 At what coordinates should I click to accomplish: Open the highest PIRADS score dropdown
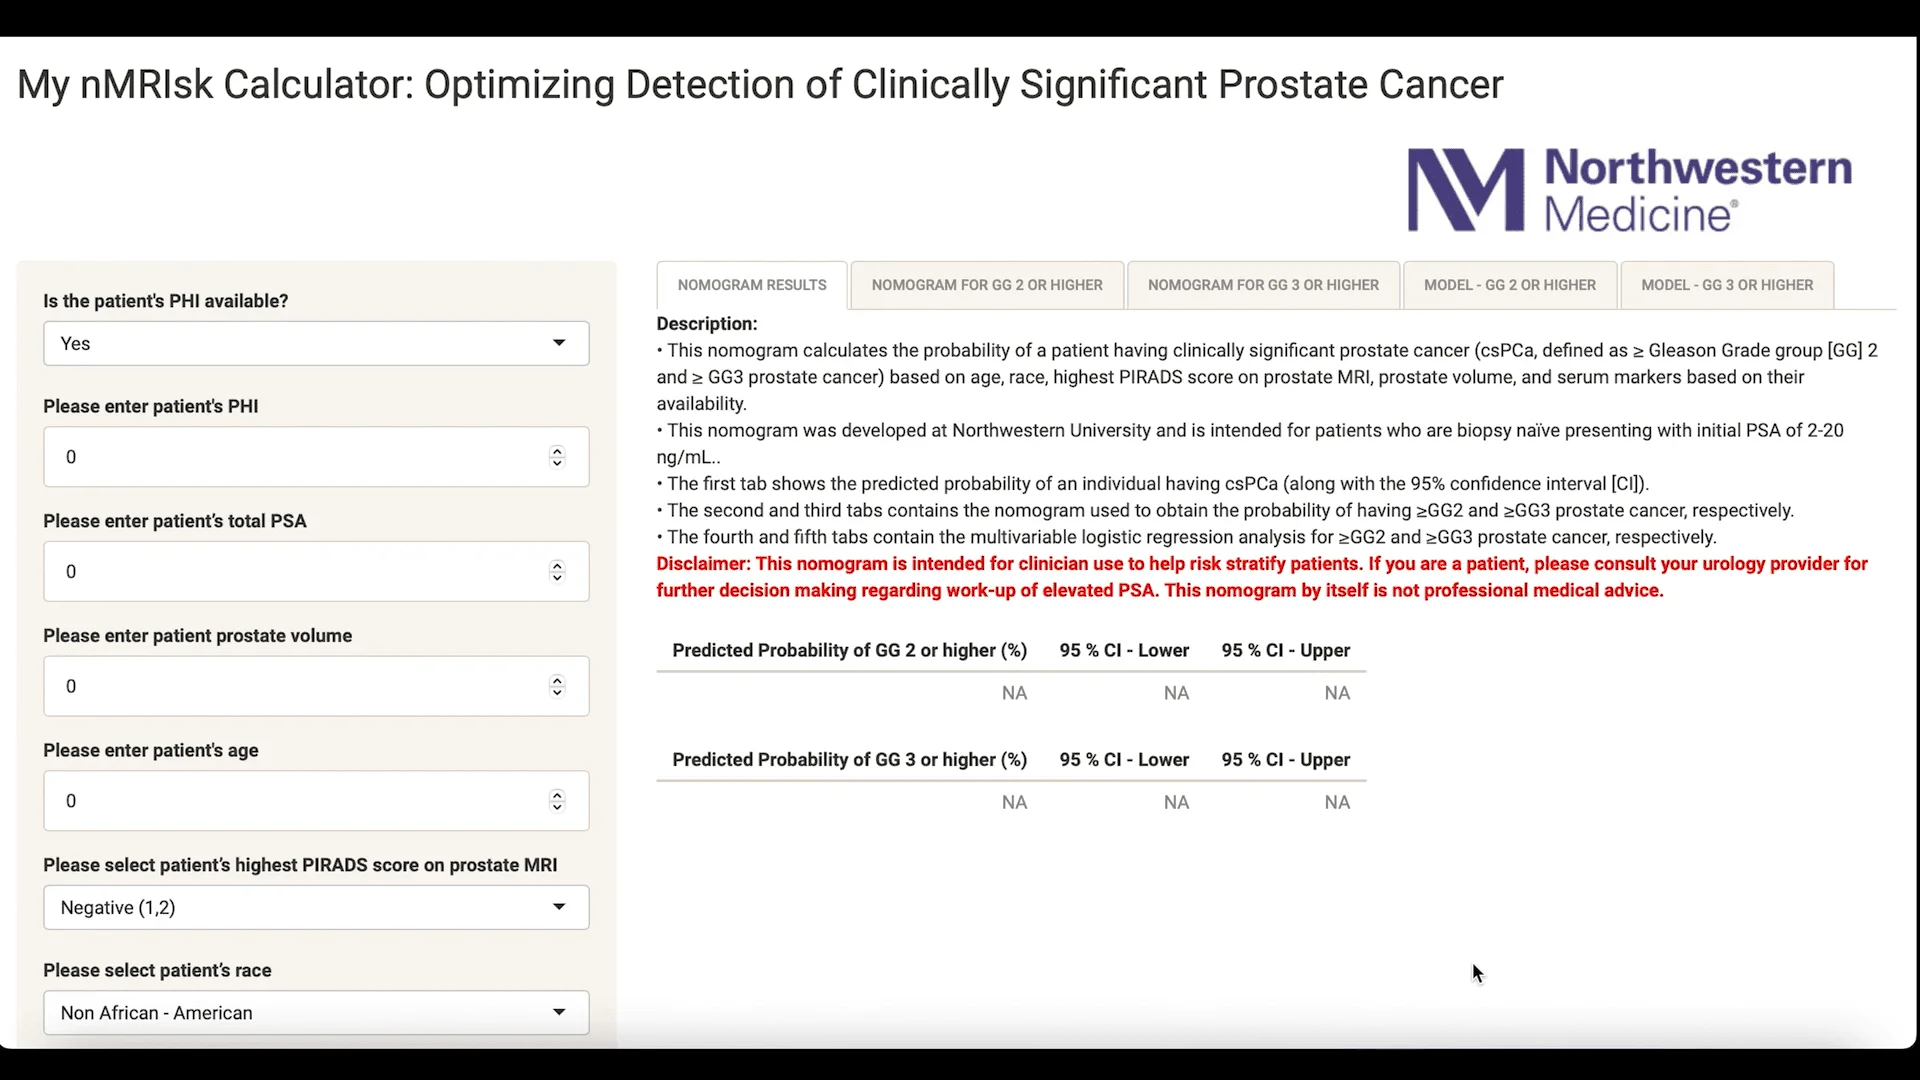click(315, 907)
